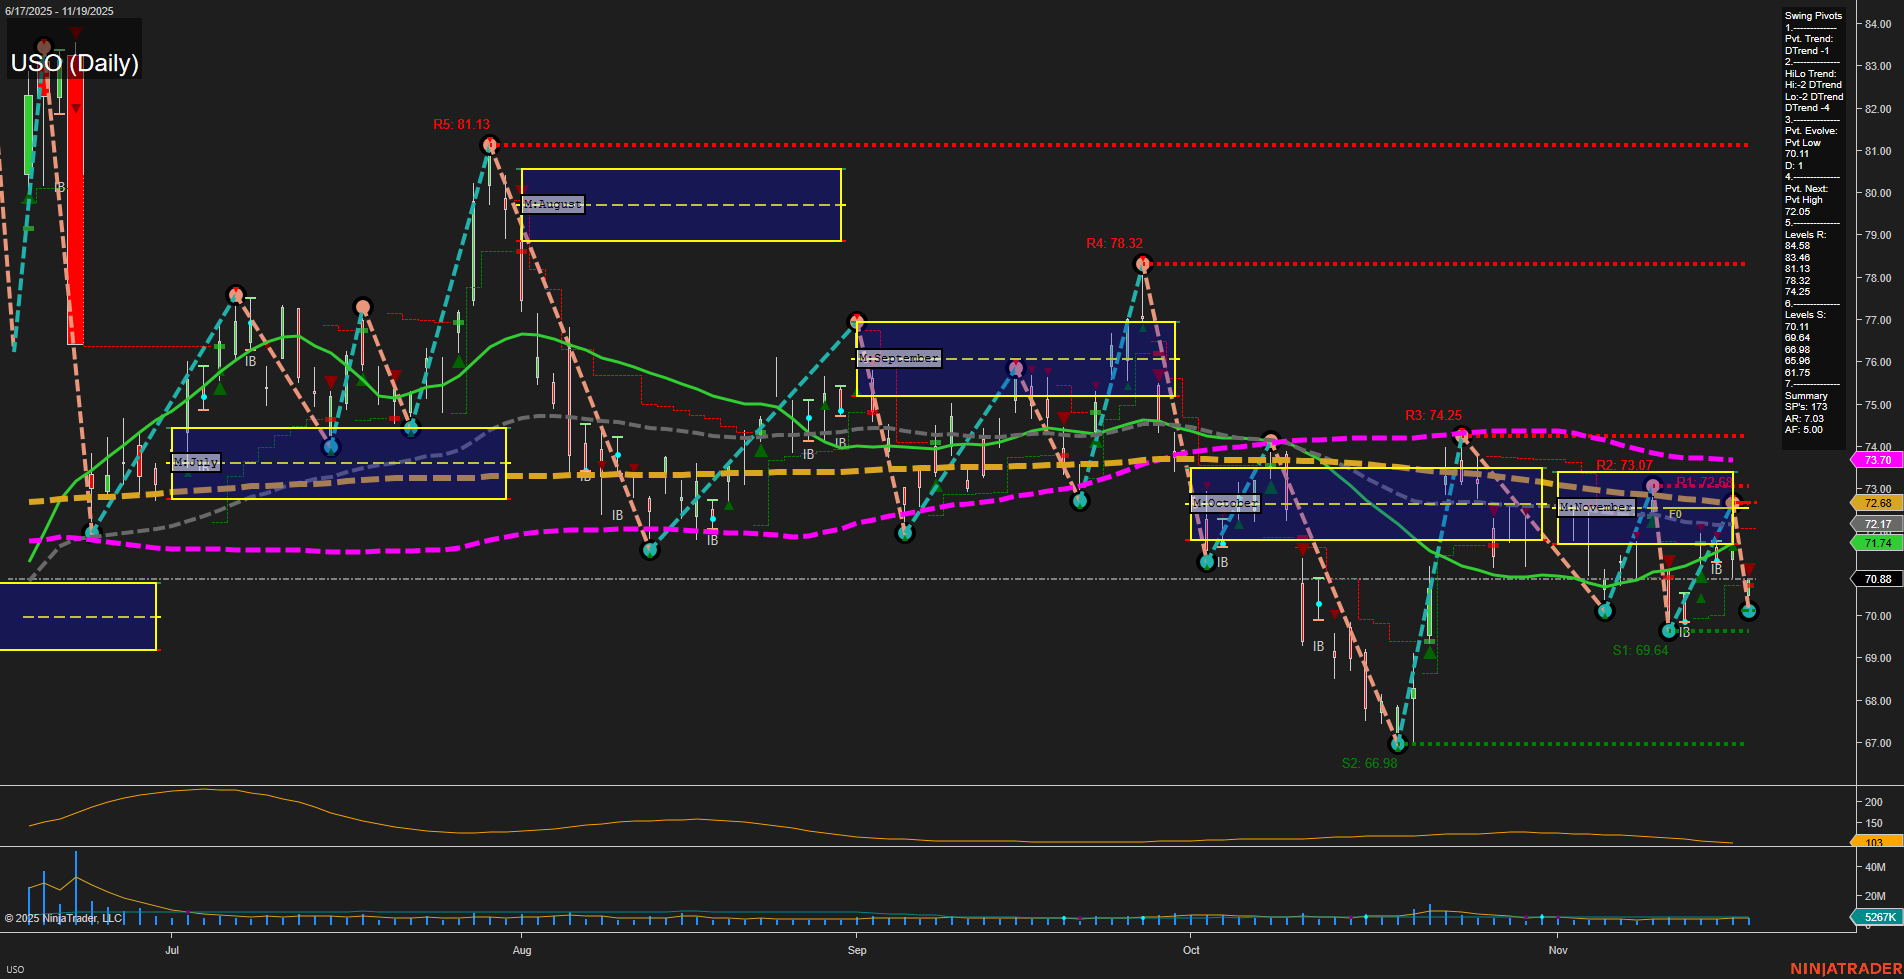The height and width of the screenshot is (979, 1904).
Task: Select the M:October monthly range box label
Action: coord(1224,503)
